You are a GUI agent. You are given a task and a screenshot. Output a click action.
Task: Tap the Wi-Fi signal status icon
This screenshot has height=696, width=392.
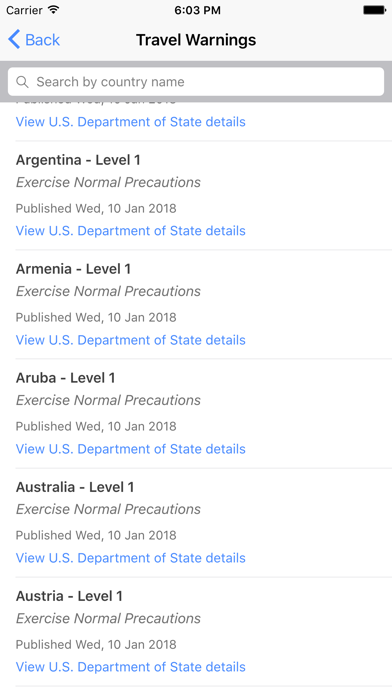point(54,10)
